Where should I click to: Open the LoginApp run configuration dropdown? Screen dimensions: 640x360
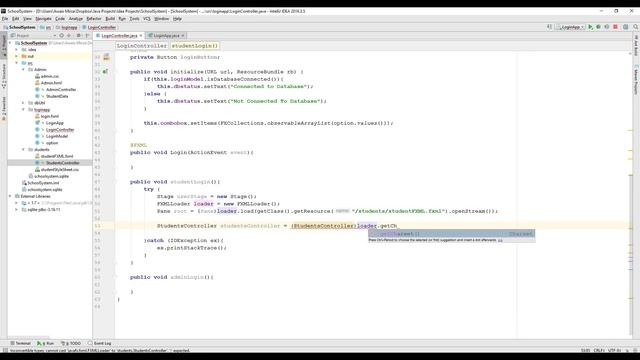(570, 27)
